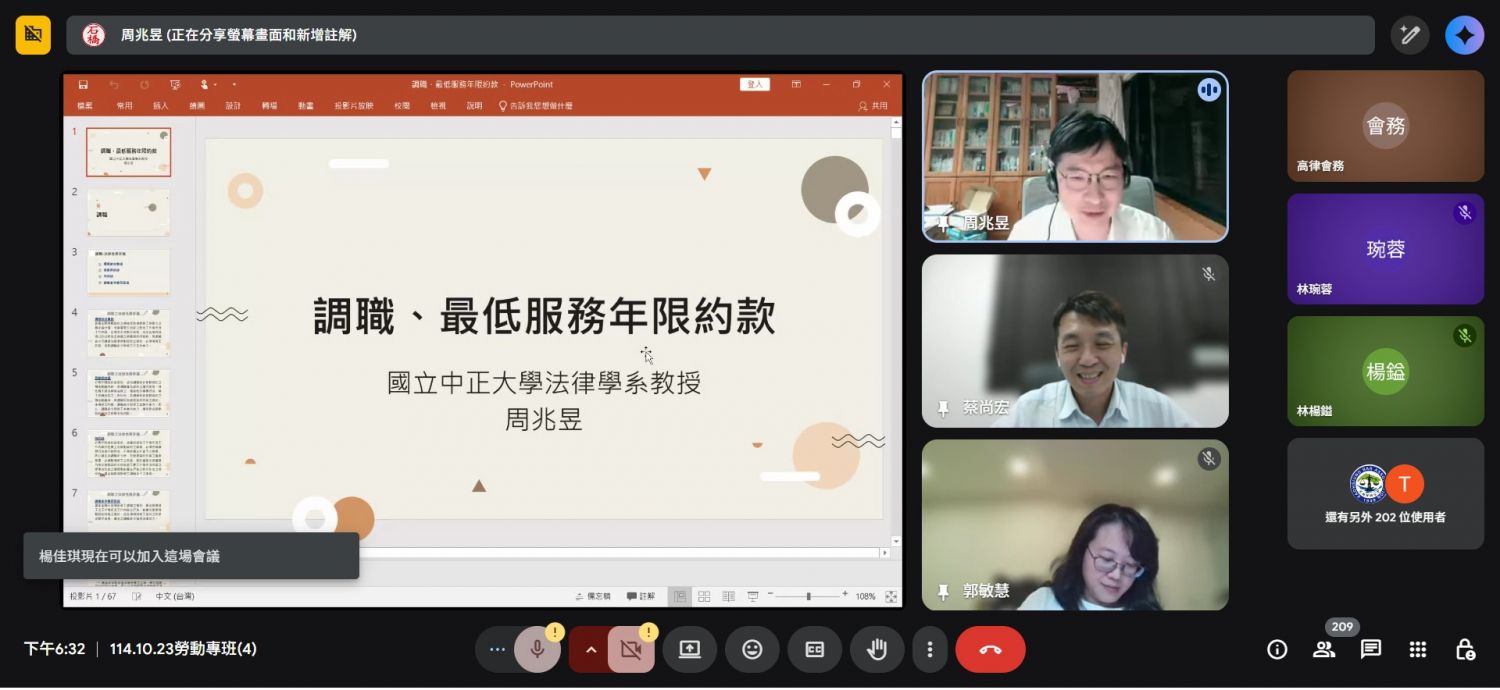Open the people list icon
This screenshot has height=690, width=1500.
point(1324,650)
